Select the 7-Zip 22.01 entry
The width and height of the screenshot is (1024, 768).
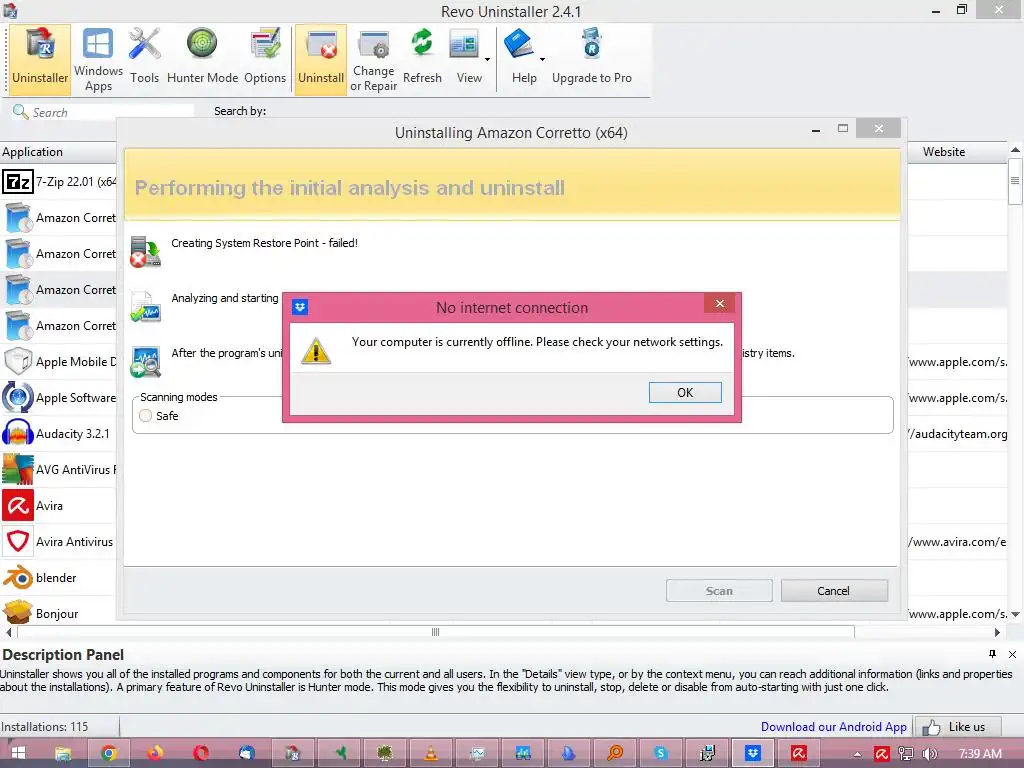(x=59, y=182)
